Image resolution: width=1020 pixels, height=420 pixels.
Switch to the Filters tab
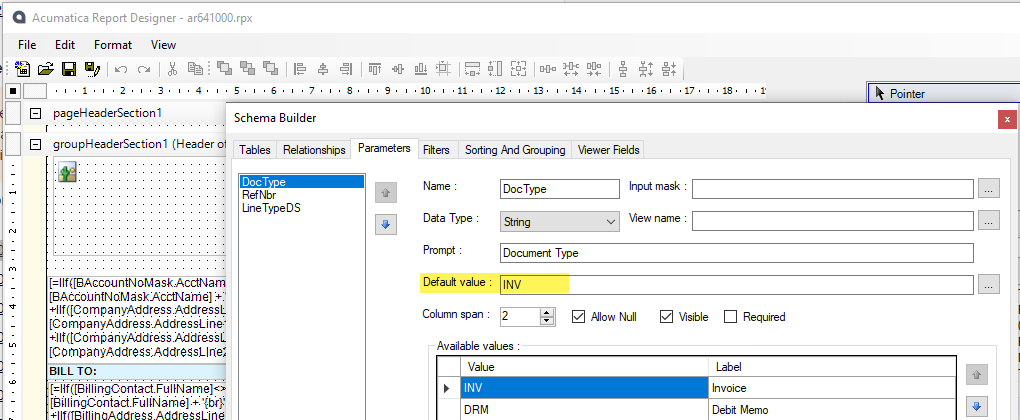[436, 150]
